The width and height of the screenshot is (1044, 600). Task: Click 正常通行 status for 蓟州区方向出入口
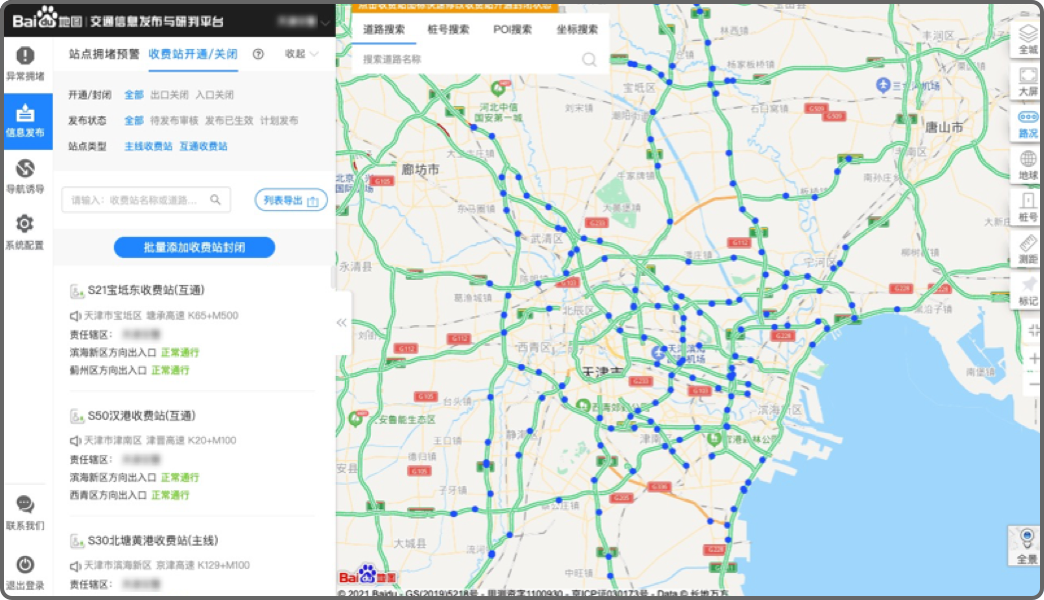170,370
